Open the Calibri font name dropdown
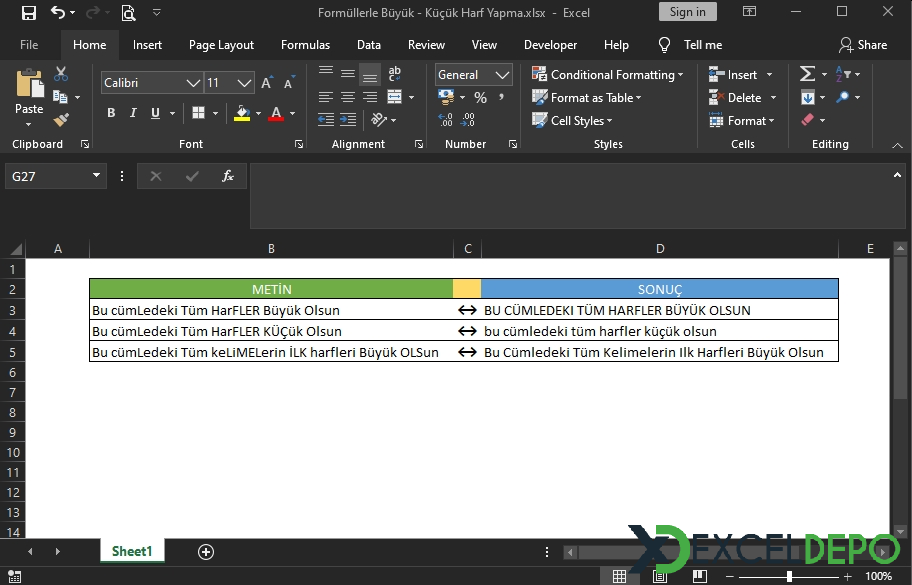This screenshot has height=585, width=912. (192, 83)
